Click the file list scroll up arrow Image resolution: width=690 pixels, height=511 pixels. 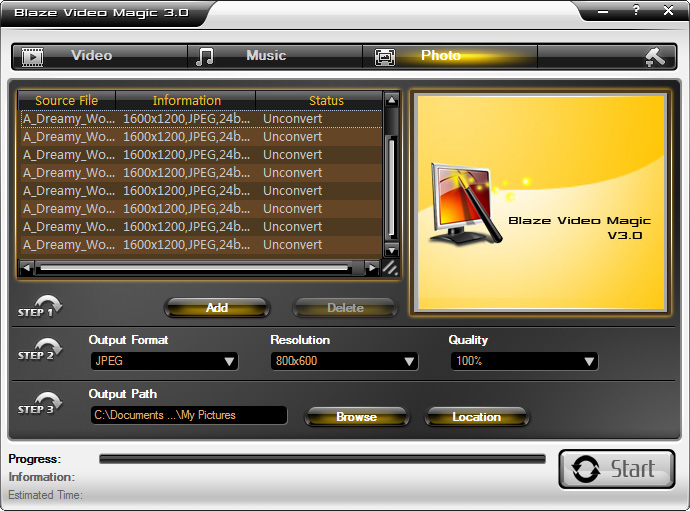point(391,100)
